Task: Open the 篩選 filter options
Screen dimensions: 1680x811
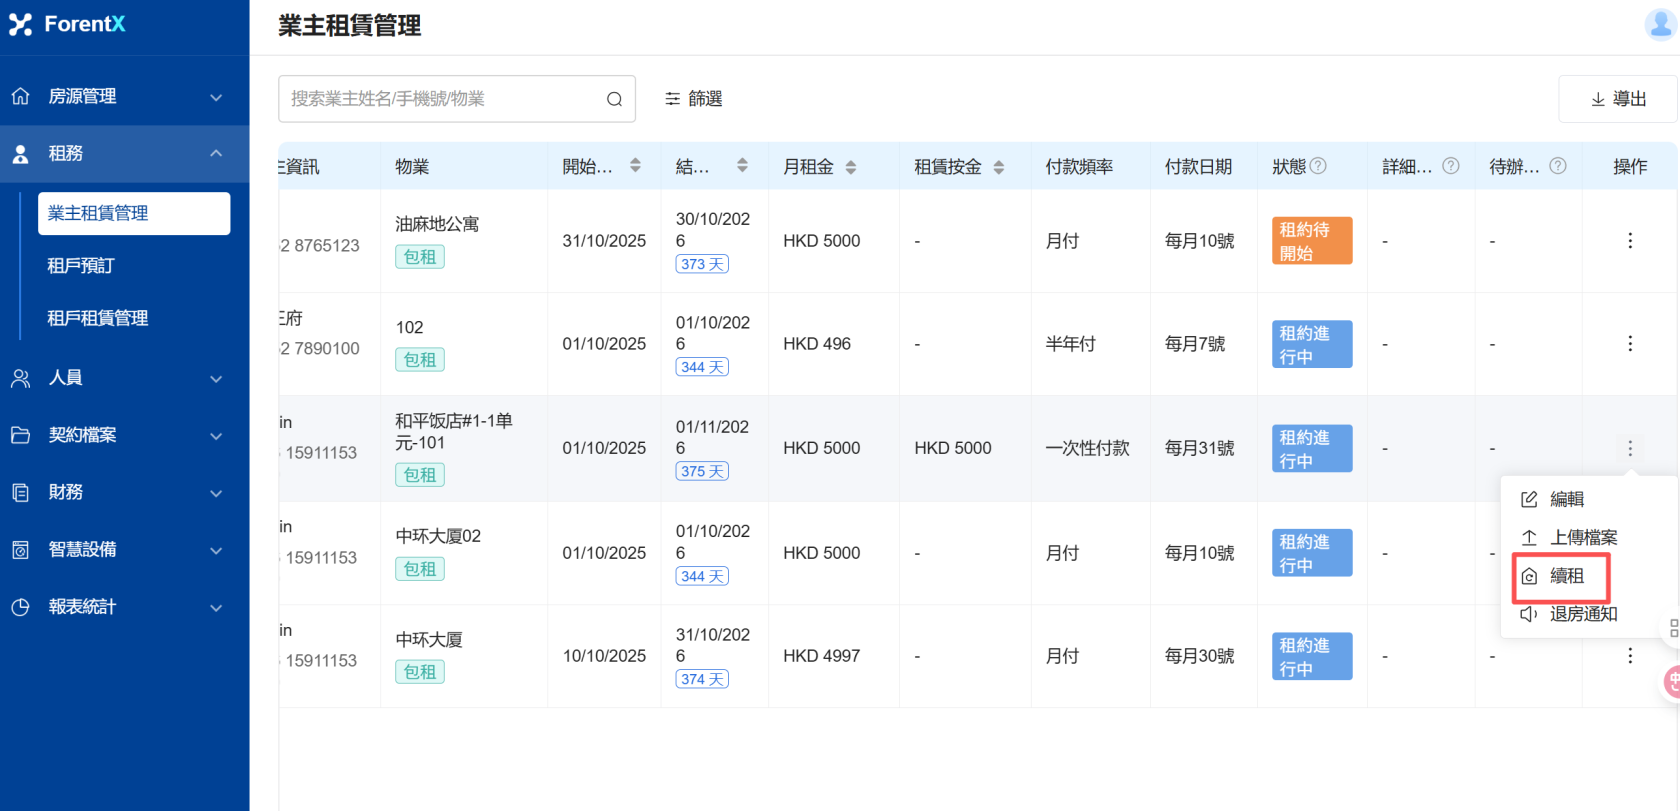Action: tap(694, 99)
